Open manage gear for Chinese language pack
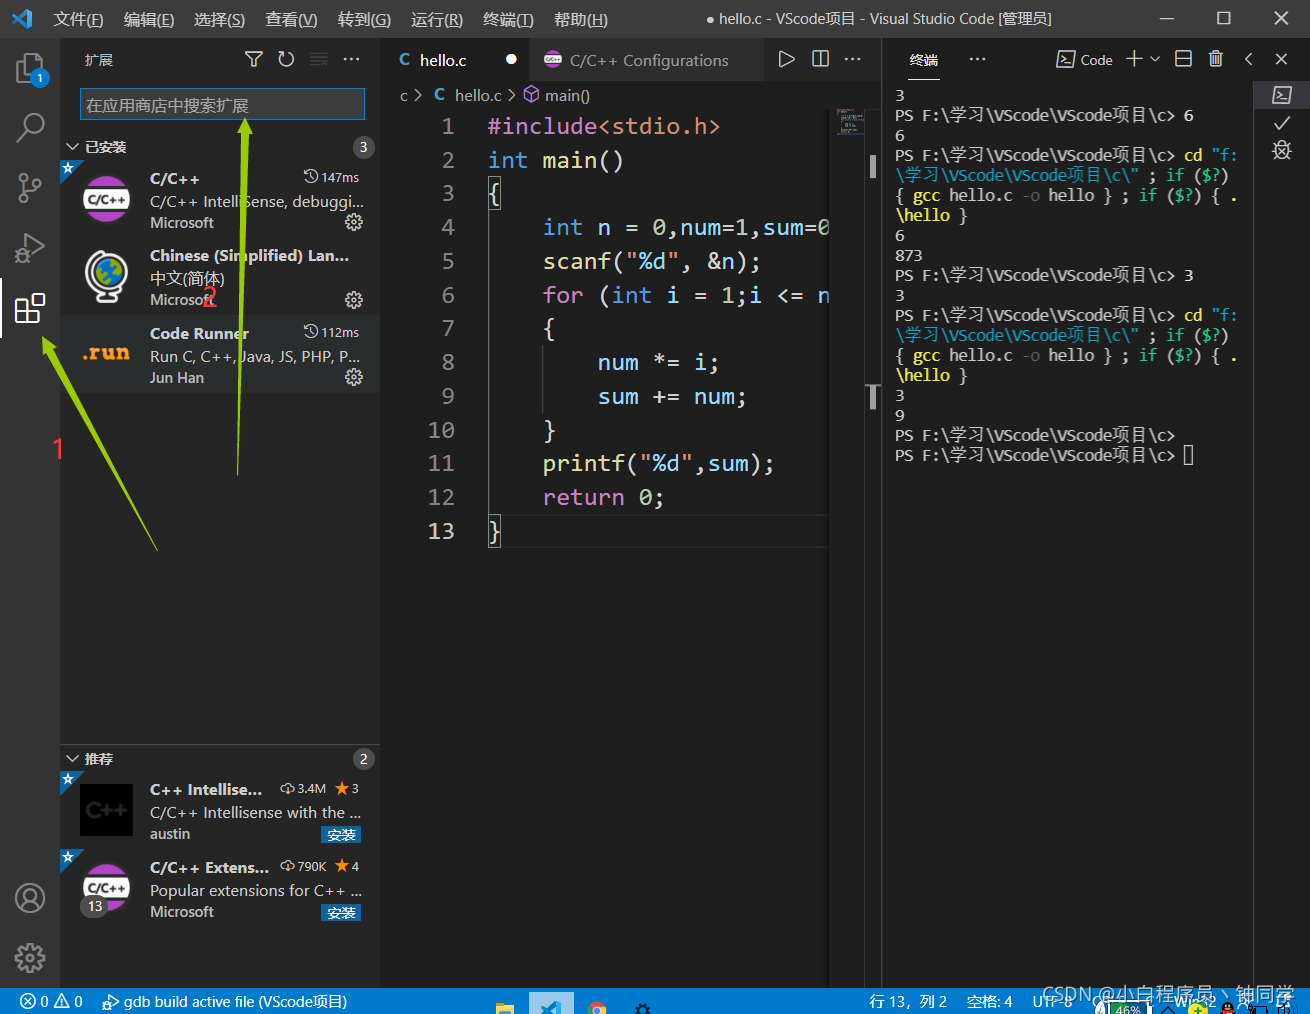1310x1014 pixels. (354, 300)
